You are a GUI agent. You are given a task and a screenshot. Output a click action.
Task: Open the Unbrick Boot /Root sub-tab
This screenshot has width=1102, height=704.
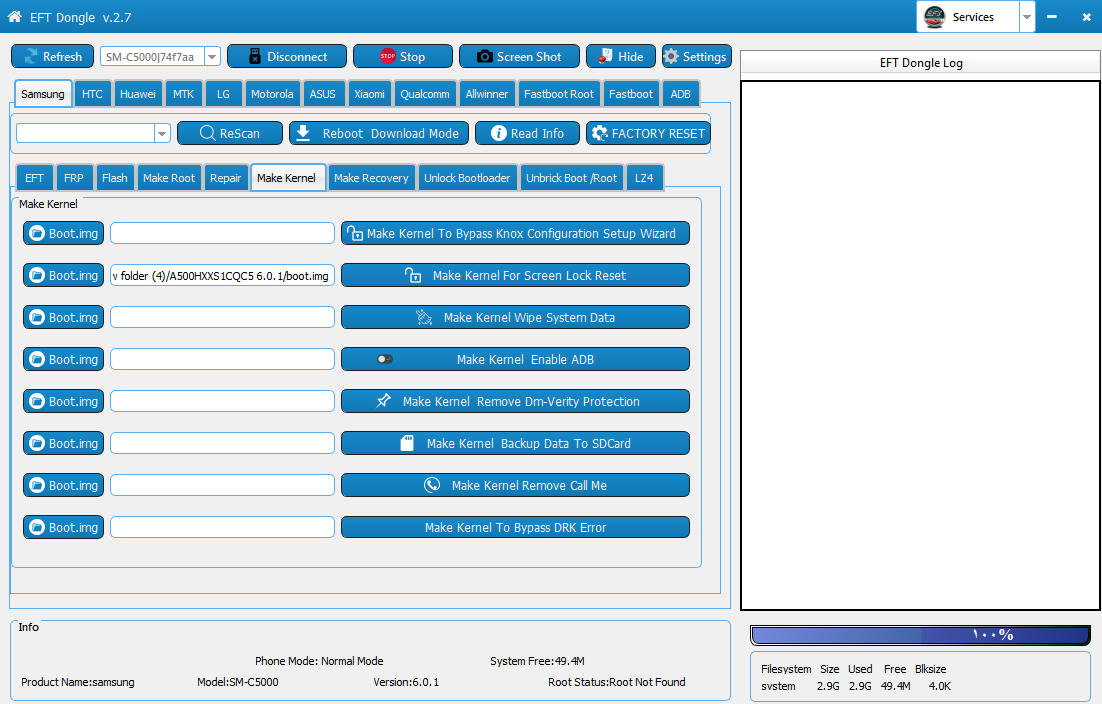[x=571, y=178]
